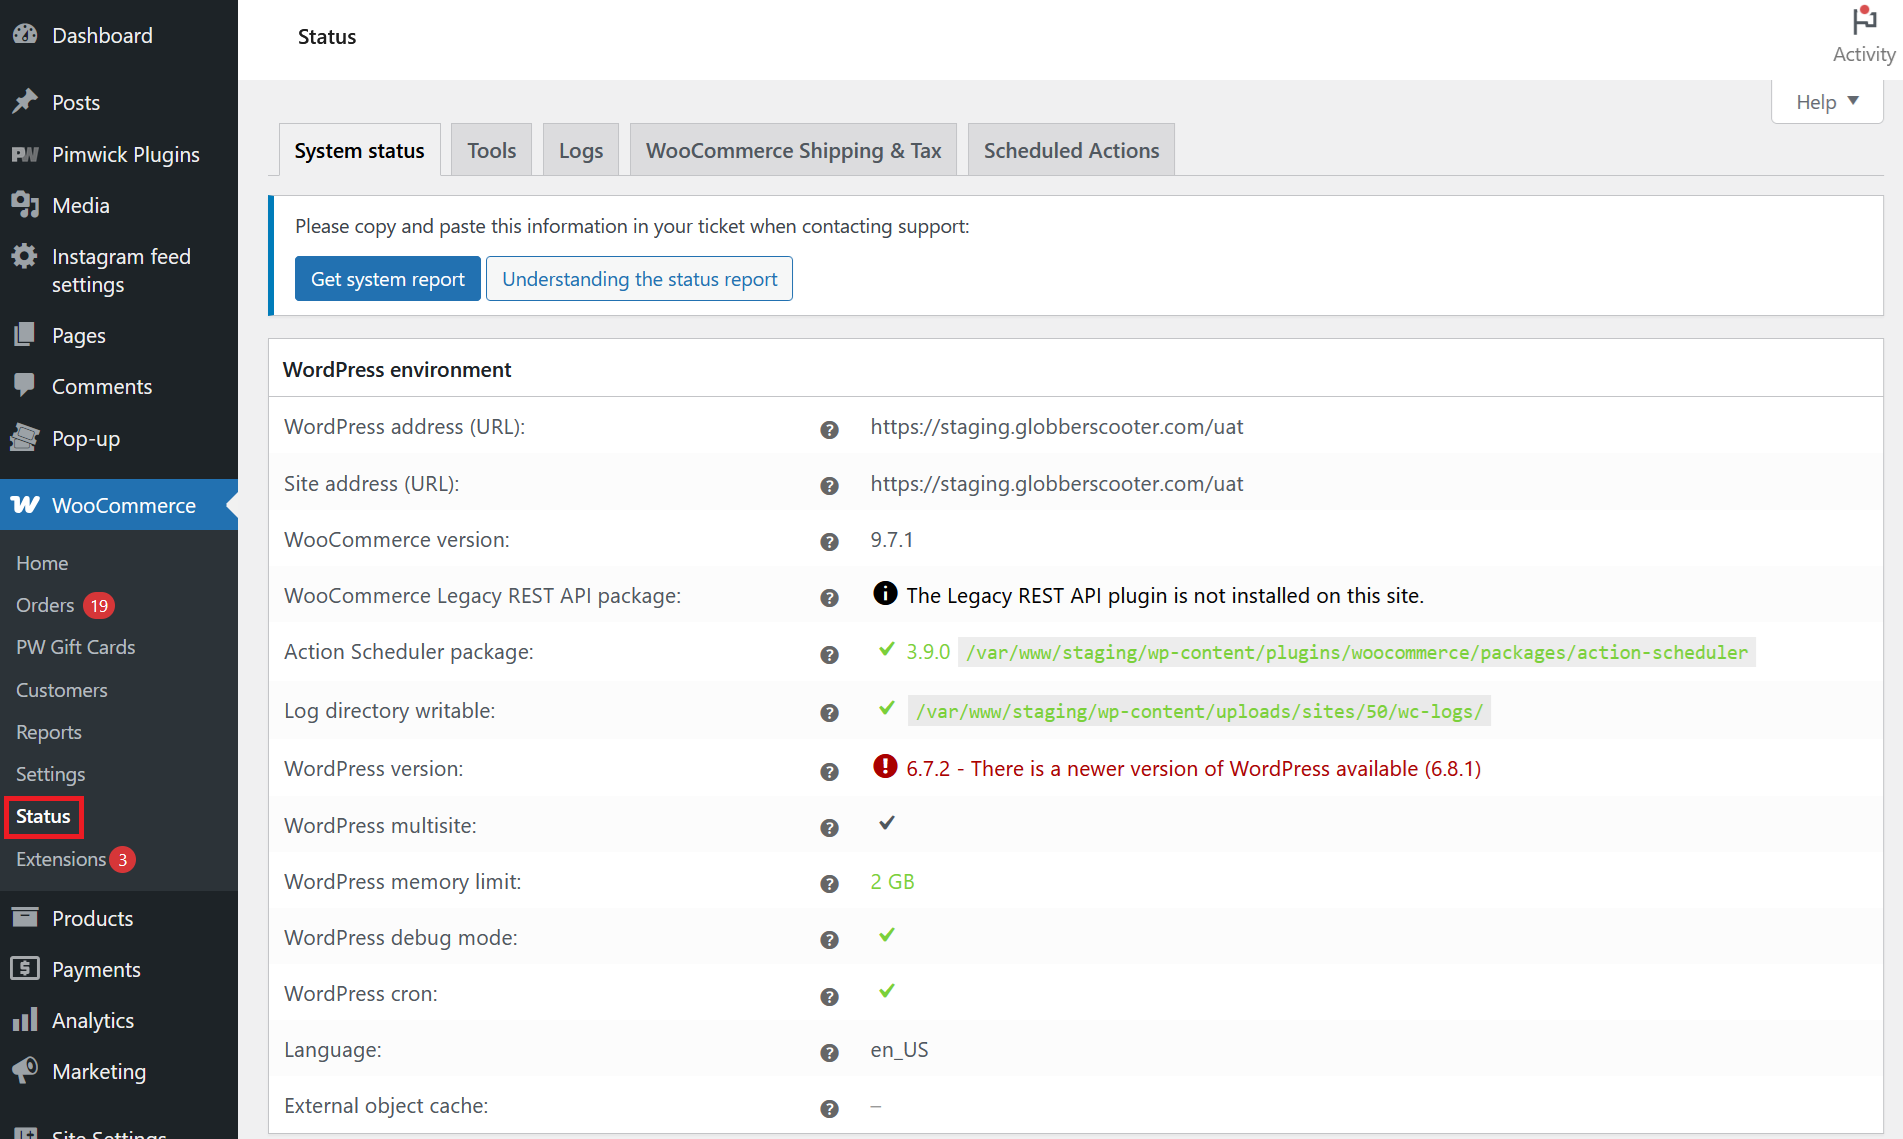Click the Products archive icon
Screen dimensions: 1903x1139
[x=25, y=917]
